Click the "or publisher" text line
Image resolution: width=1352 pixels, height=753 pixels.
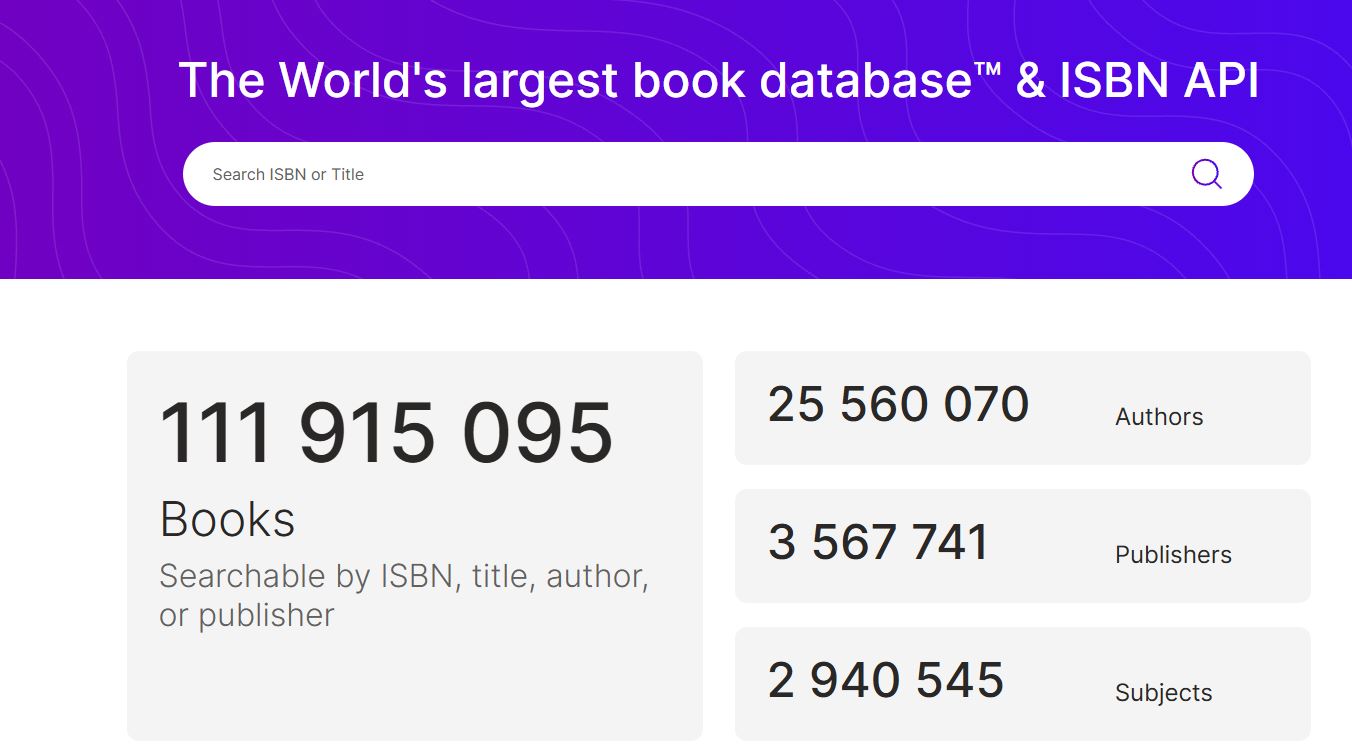(x=247, y=616)
